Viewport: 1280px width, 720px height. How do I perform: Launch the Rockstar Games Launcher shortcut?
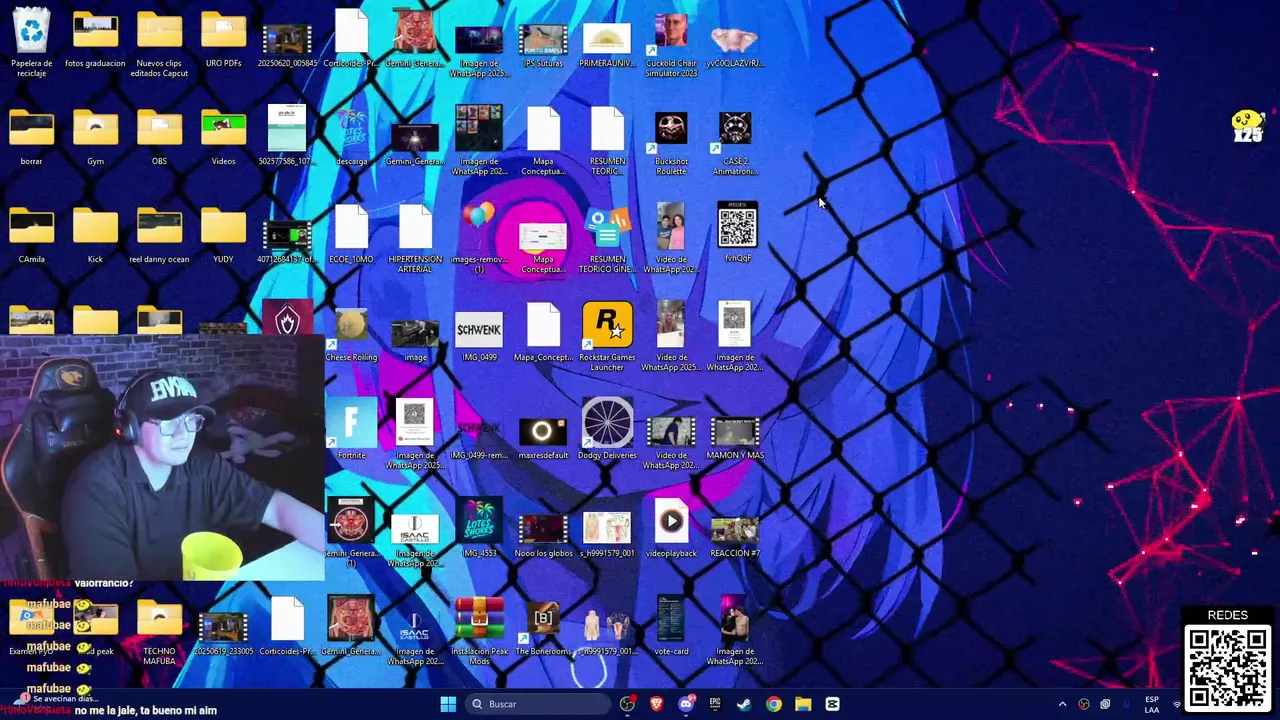[x=607, y=335]
